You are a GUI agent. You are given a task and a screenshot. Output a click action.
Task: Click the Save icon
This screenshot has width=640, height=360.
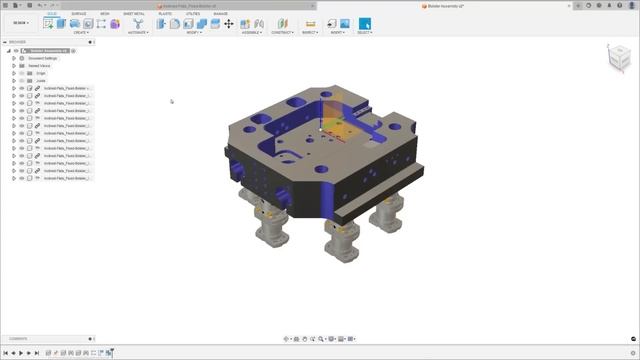(x=30, y=6)
